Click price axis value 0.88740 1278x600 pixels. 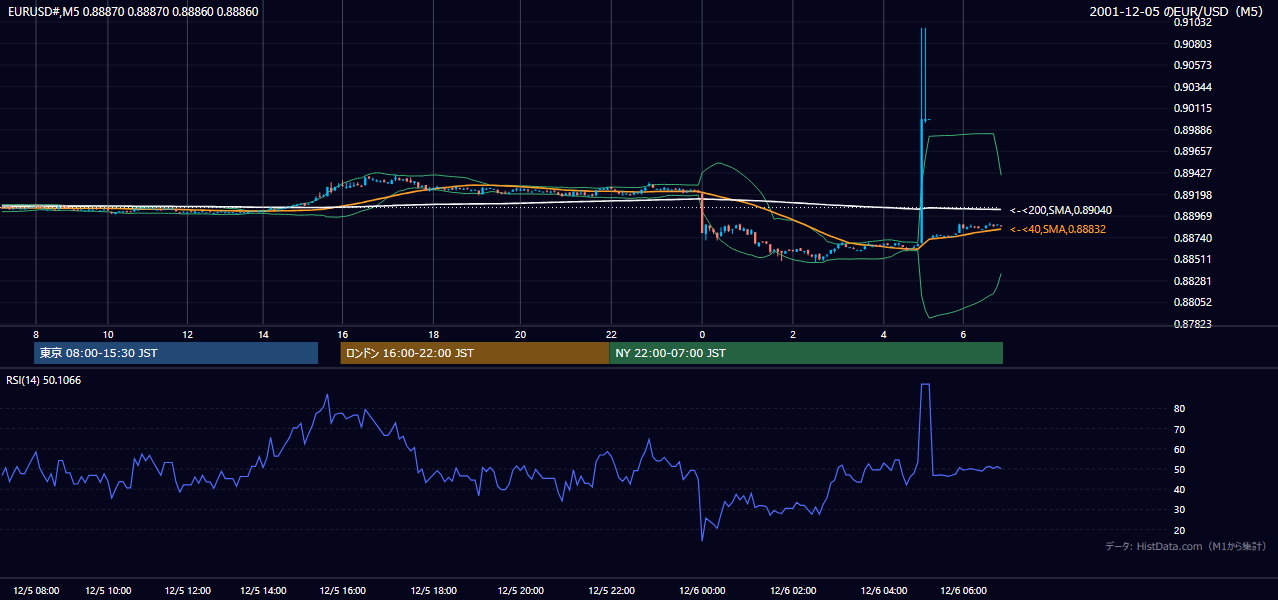[1193, 238]
